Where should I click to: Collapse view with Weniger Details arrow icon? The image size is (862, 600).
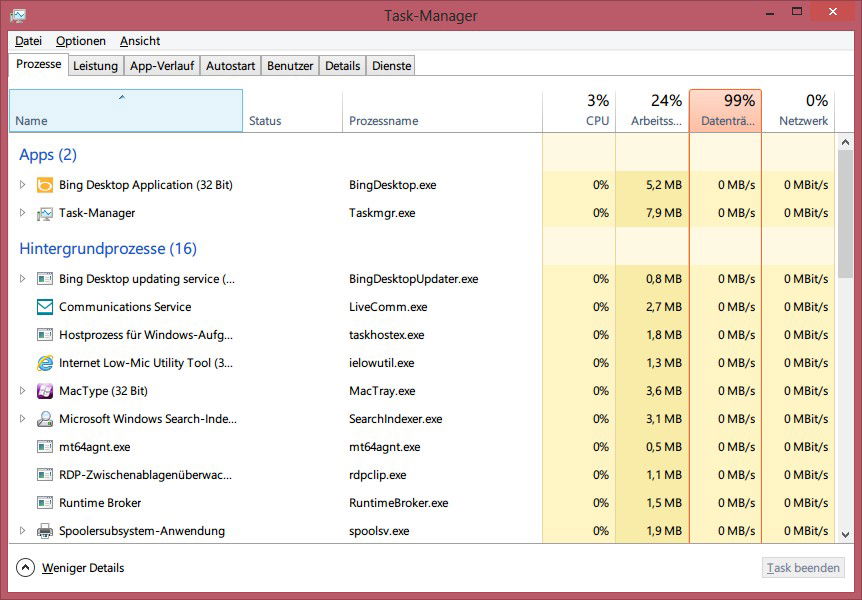coord(25,568)
